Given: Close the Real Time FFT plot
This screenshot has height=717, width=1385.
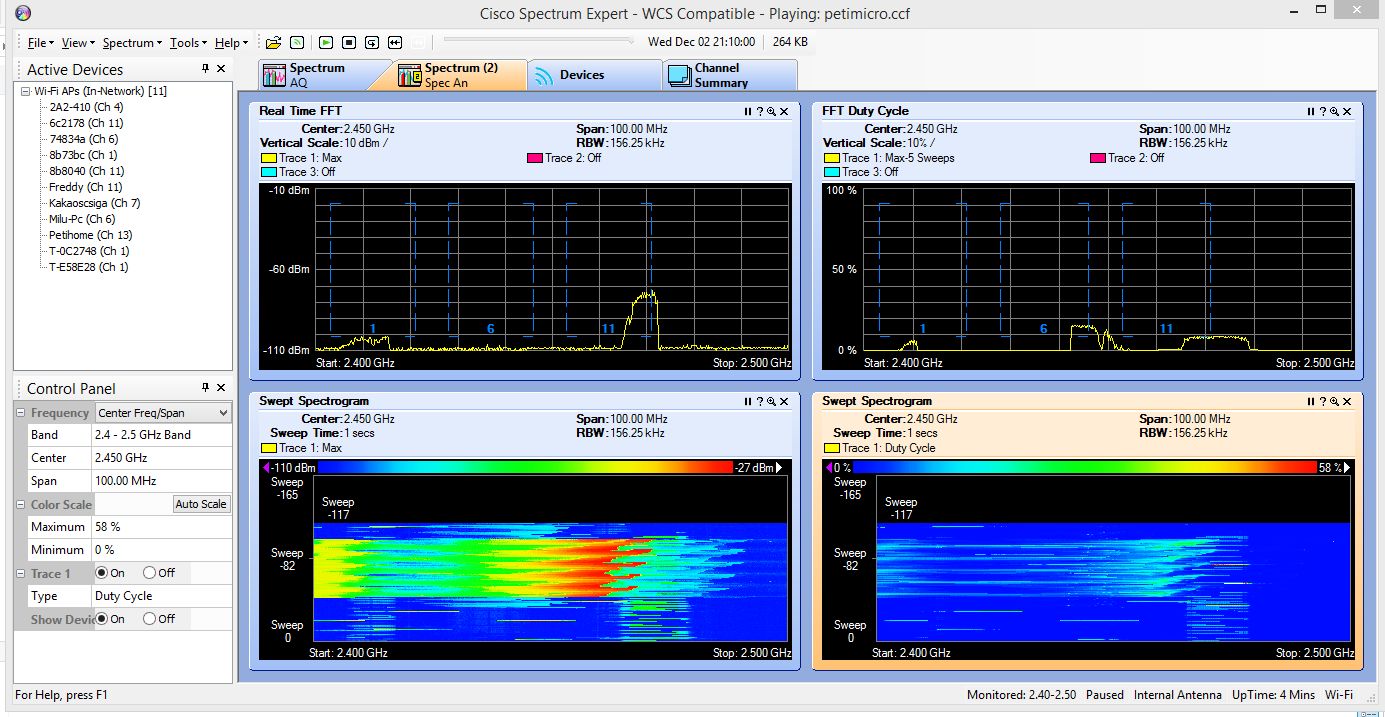Looking at the screenshot, I should [x=784, y=111].
